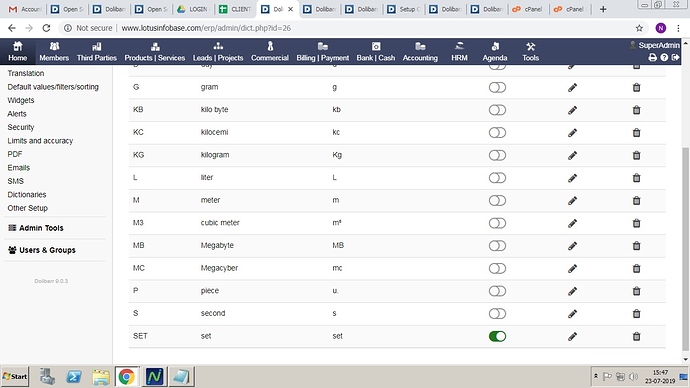Open the help question mark icon

[664, 58]
